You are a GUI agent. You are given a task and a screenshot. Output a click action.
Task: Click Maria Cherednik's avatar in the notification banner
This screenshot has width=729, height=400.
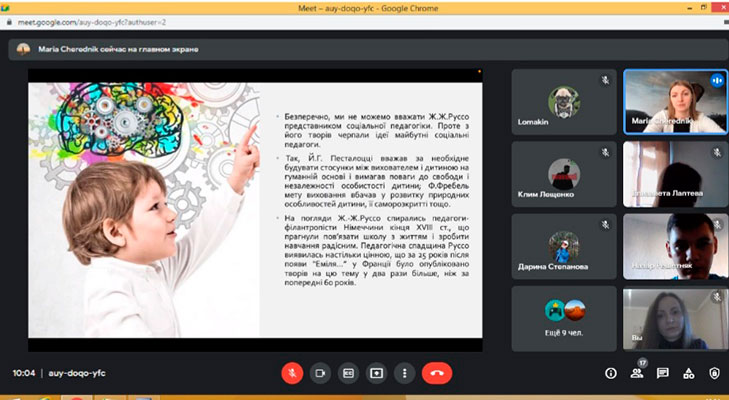click(x=23, y=49)
